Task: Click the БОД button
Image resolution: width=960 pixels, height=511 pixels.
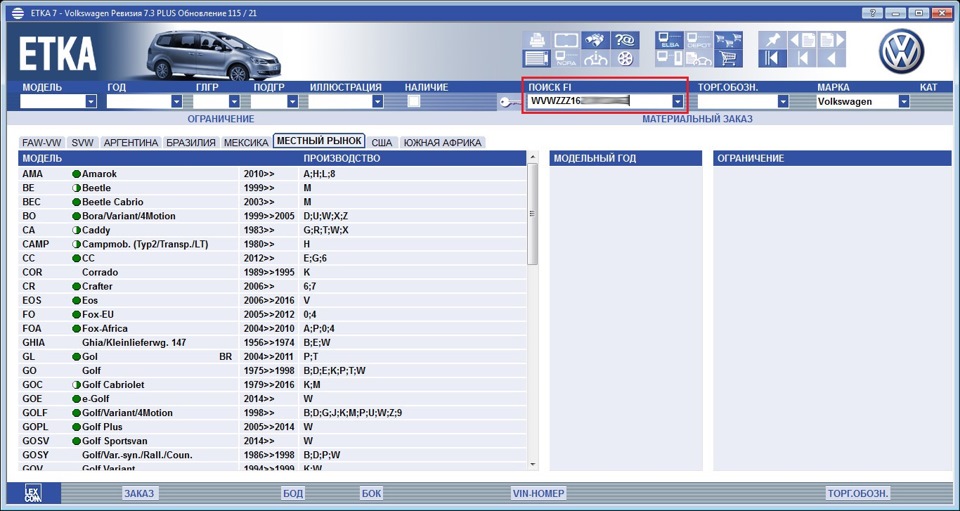Action: [293, 493]
